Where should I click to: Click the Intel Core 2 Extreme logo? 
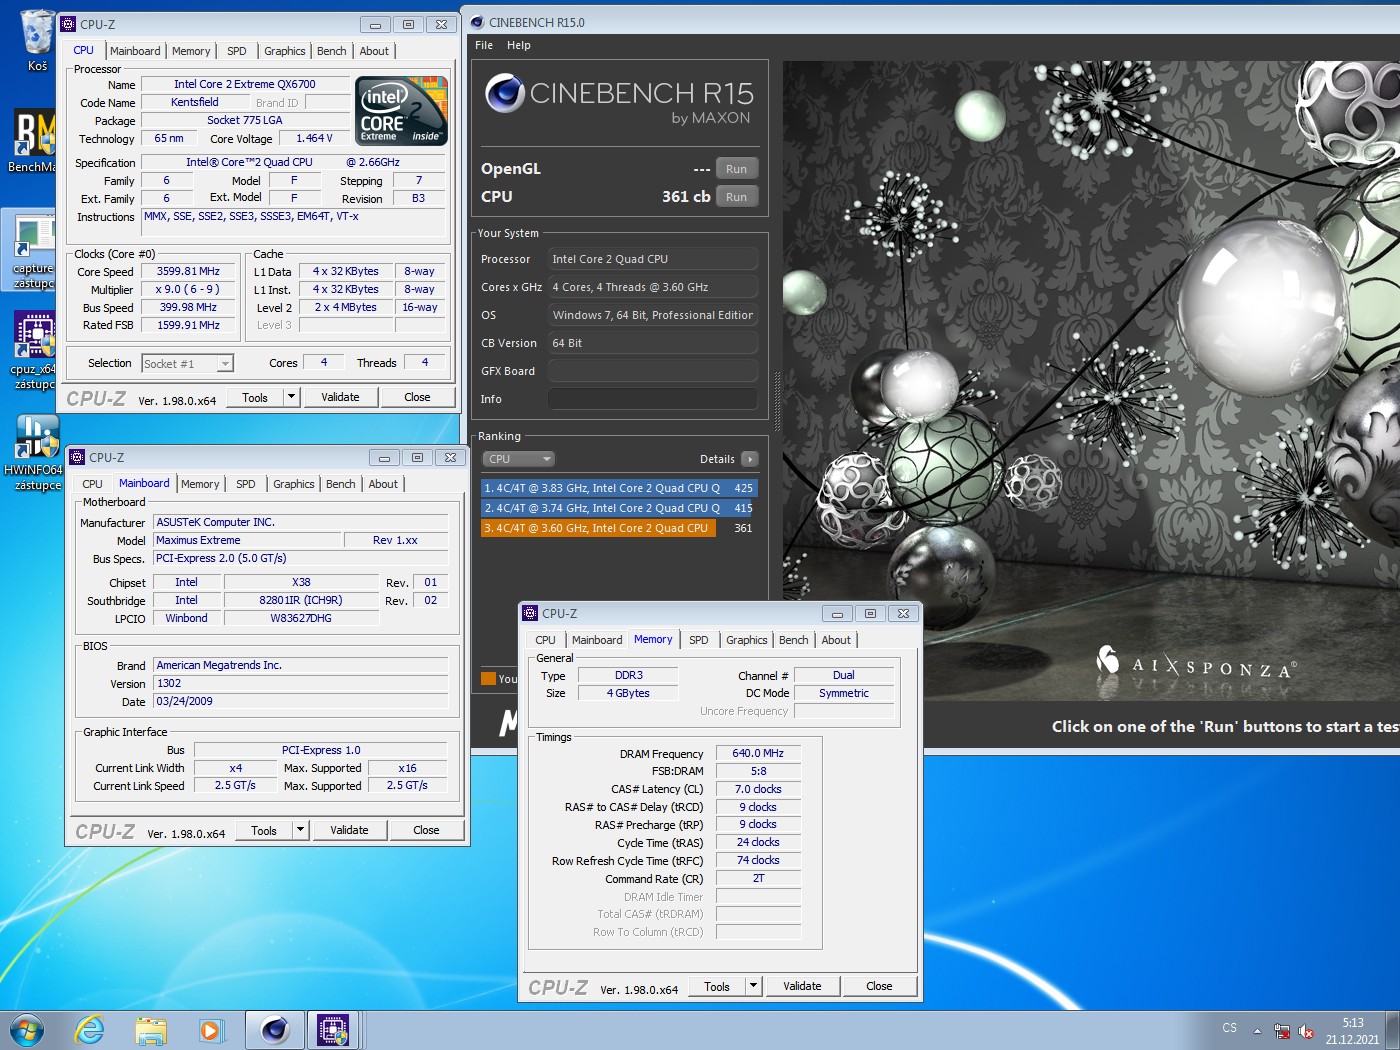(x=402, y=111)
